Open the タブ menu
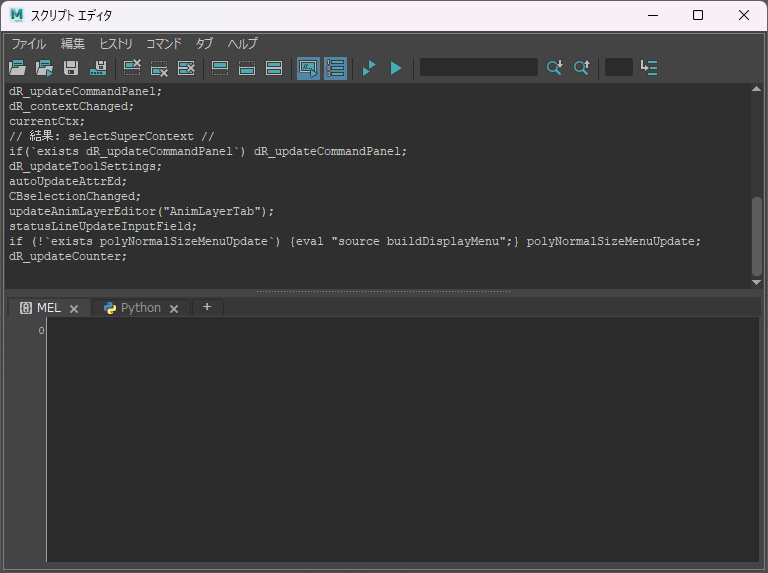This screenshot has height=573, width=768. point(204,44)
